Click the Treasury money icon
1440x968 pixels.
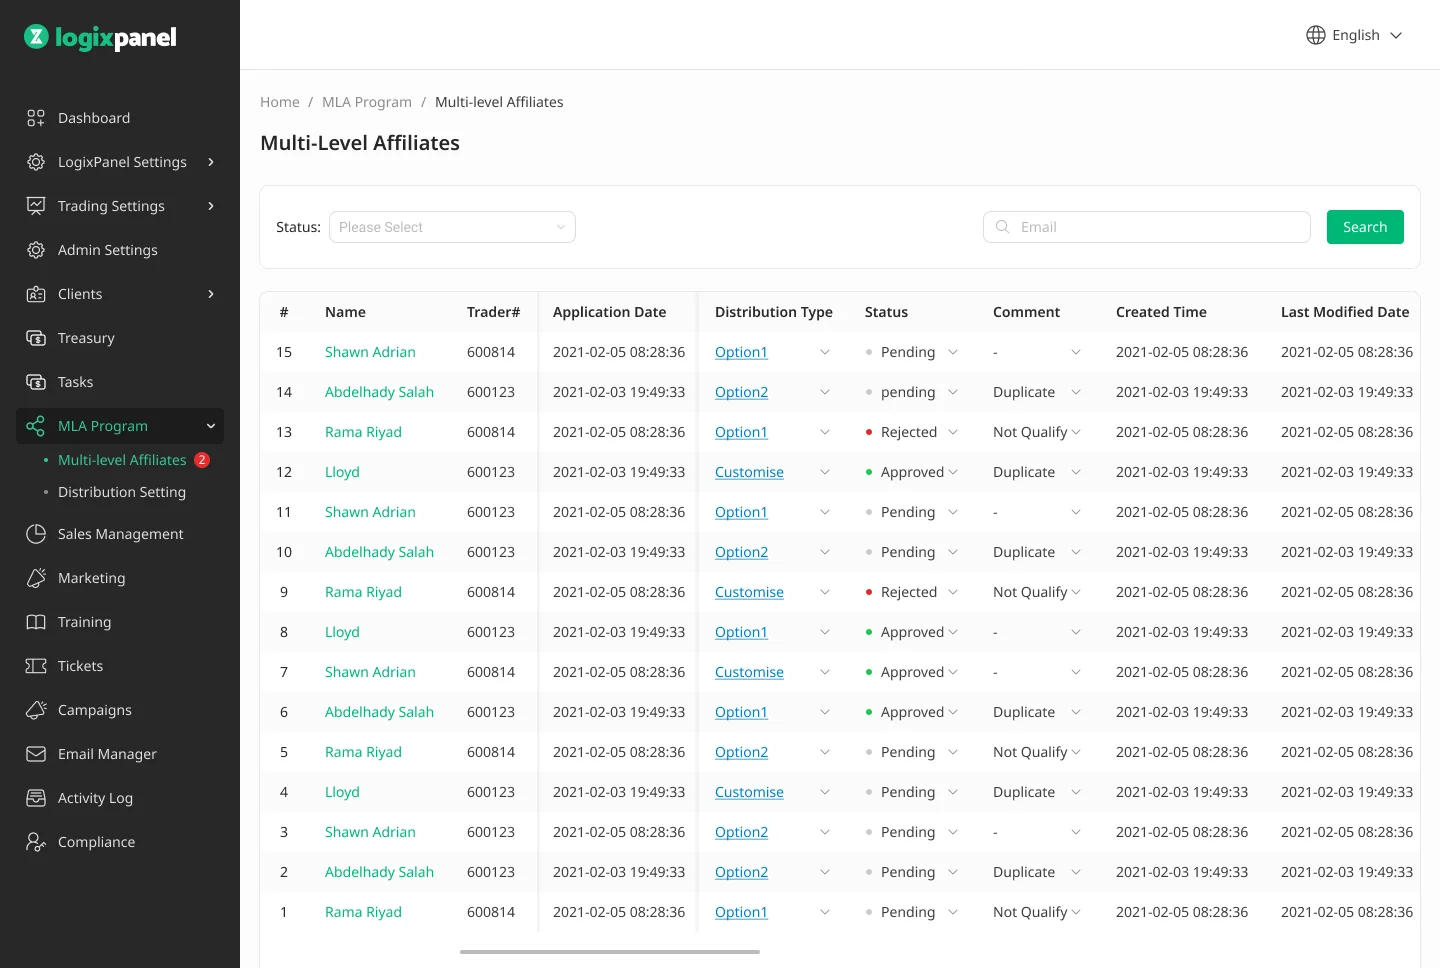(x=36, y=338)
